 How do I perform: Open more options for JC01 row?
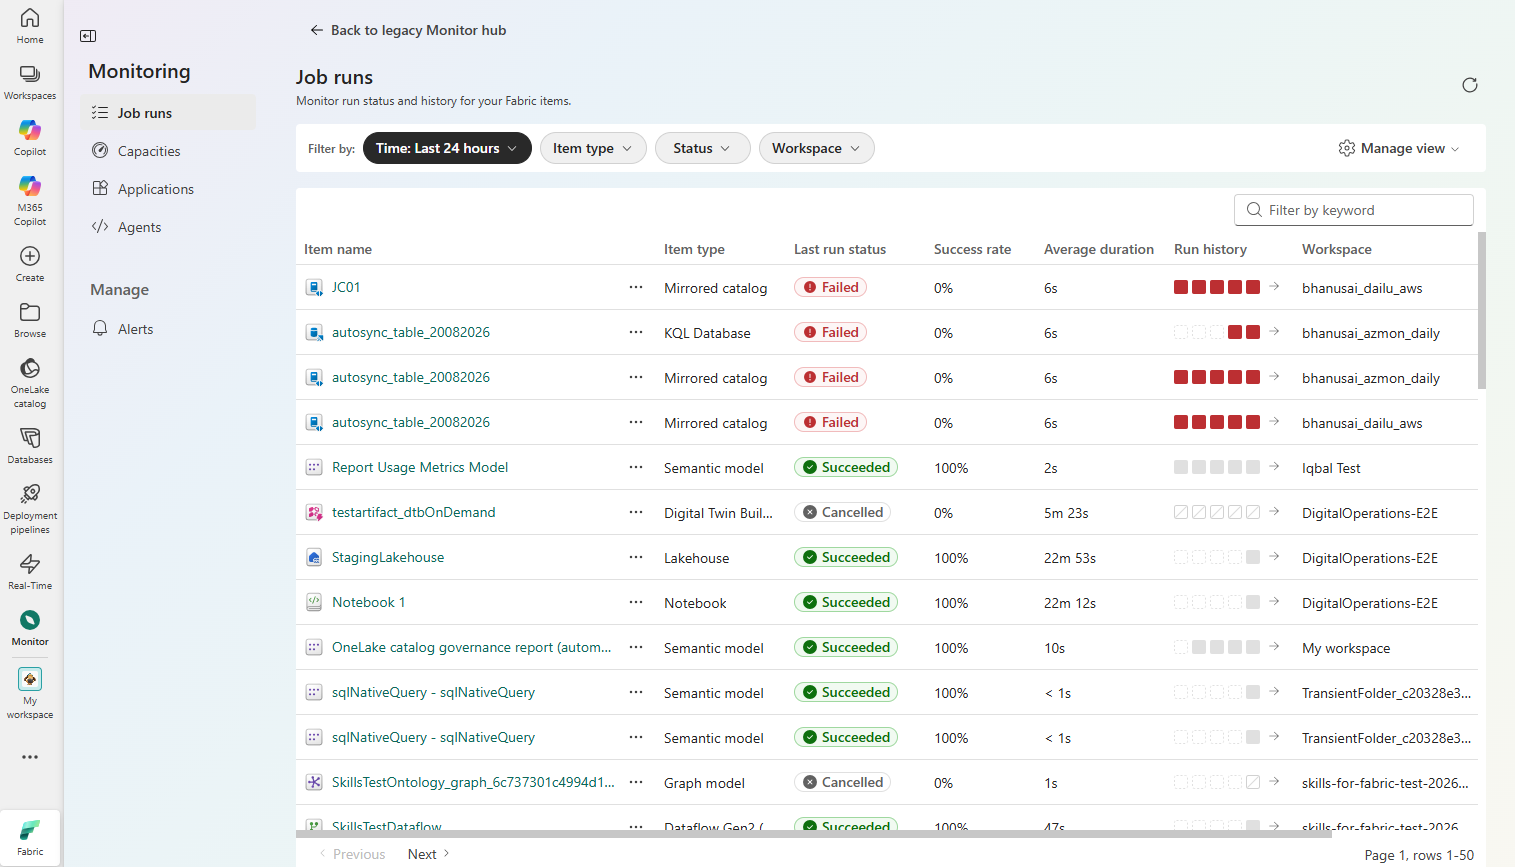(x=636, y=287)
